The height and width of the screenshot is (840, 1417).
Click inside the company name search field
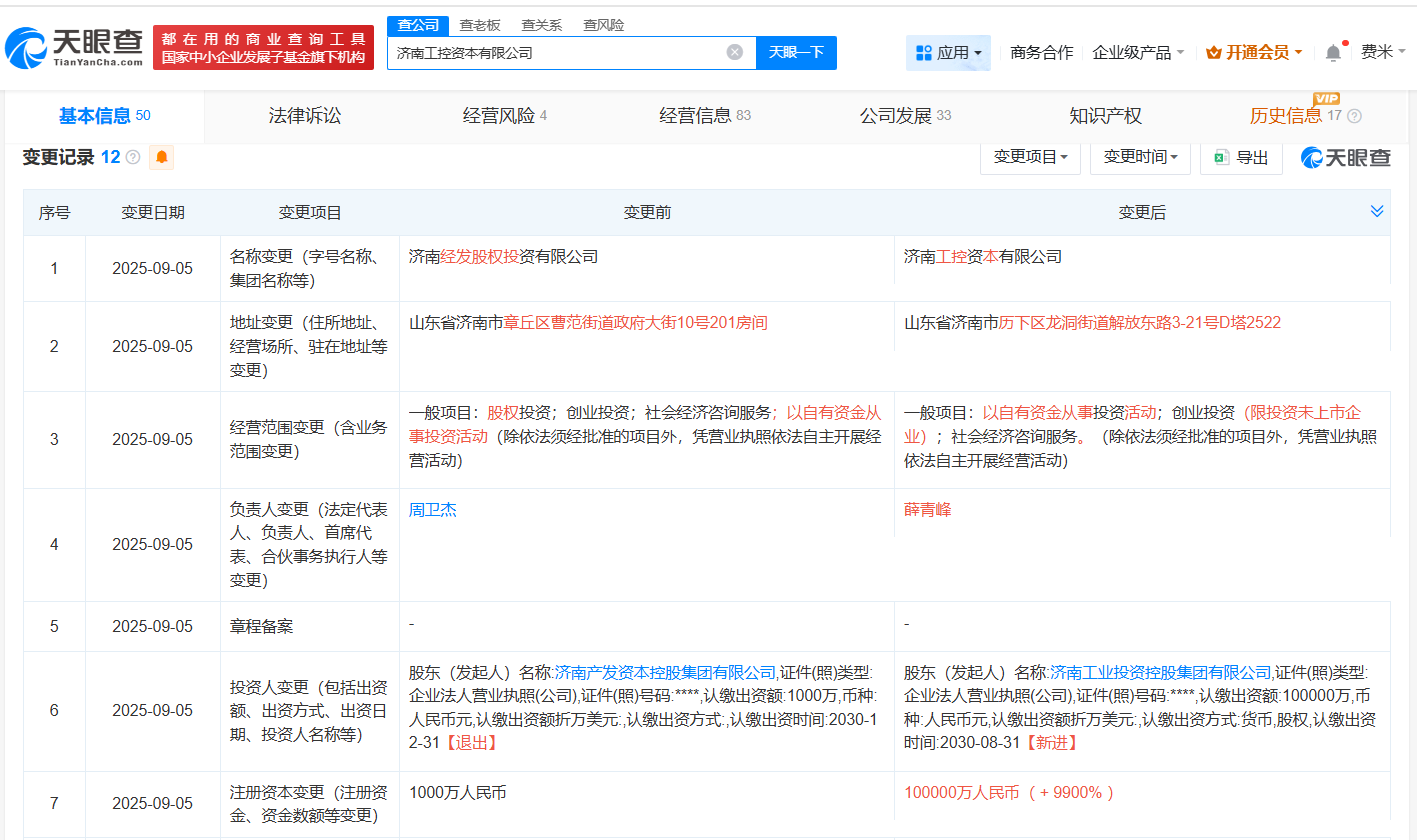pos(560,52)
